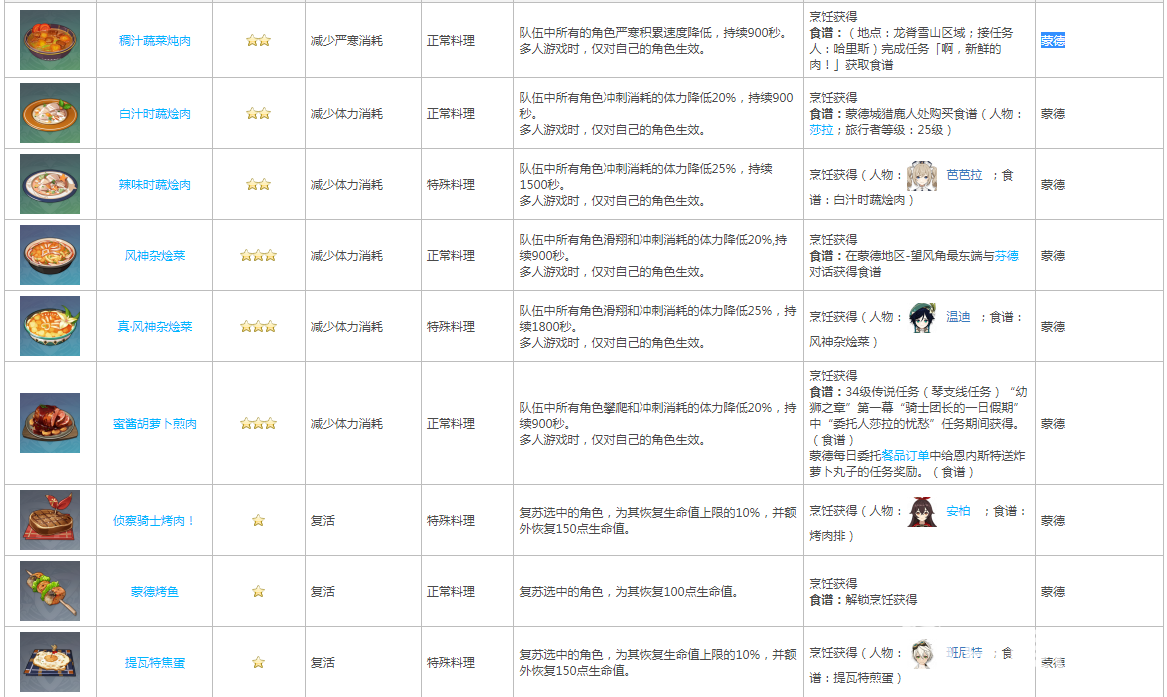Go to the 温迪 character link
The width and height of the screenshot is (1167, 697).
point(958,317)
